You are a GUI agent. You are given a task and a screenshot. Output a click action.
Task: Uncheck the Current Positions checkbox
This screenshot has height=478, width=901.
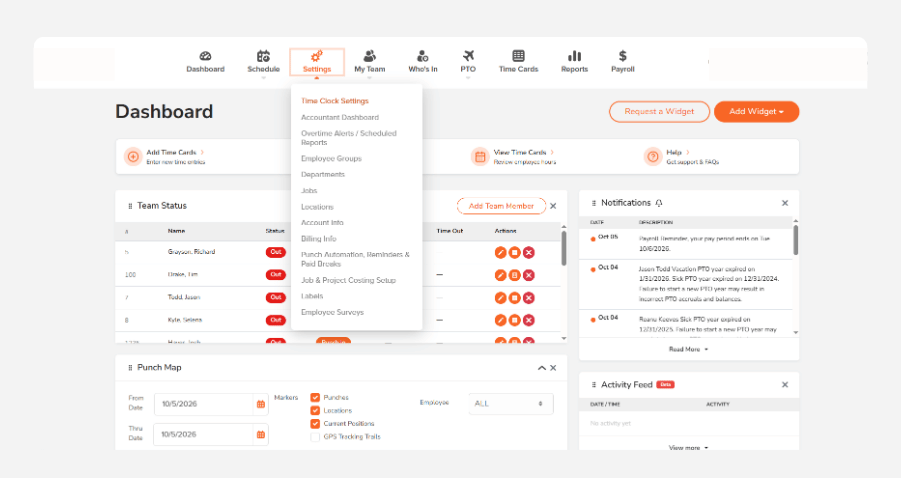[315, 423]
